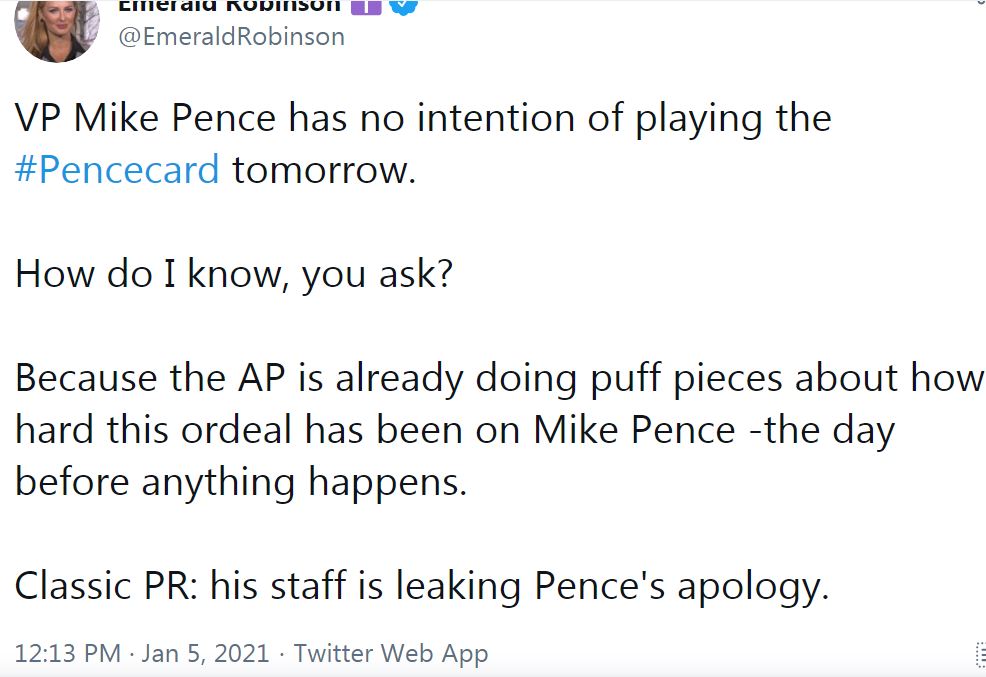Click the Jan 5, 2021 date
Viewport: 986px width, 677px height.
(206, 654)
